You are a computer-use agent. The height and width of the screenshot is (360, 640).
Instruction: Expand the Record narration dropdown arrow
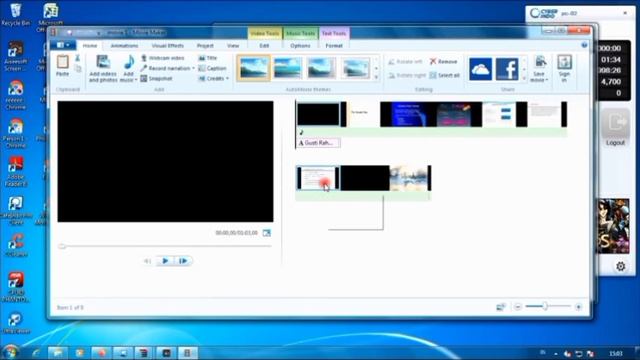pos(193,68)
